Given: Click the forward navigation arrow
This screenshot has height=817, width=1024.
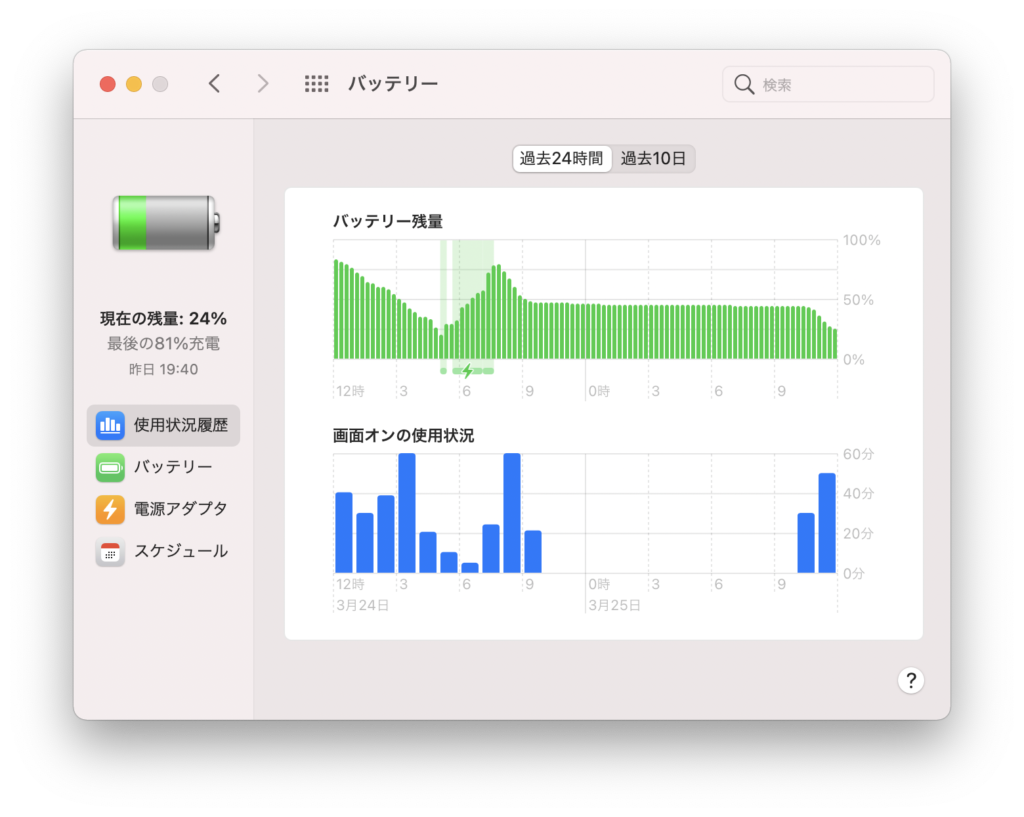Looking at the screenshot, I should tap(263, 84).
